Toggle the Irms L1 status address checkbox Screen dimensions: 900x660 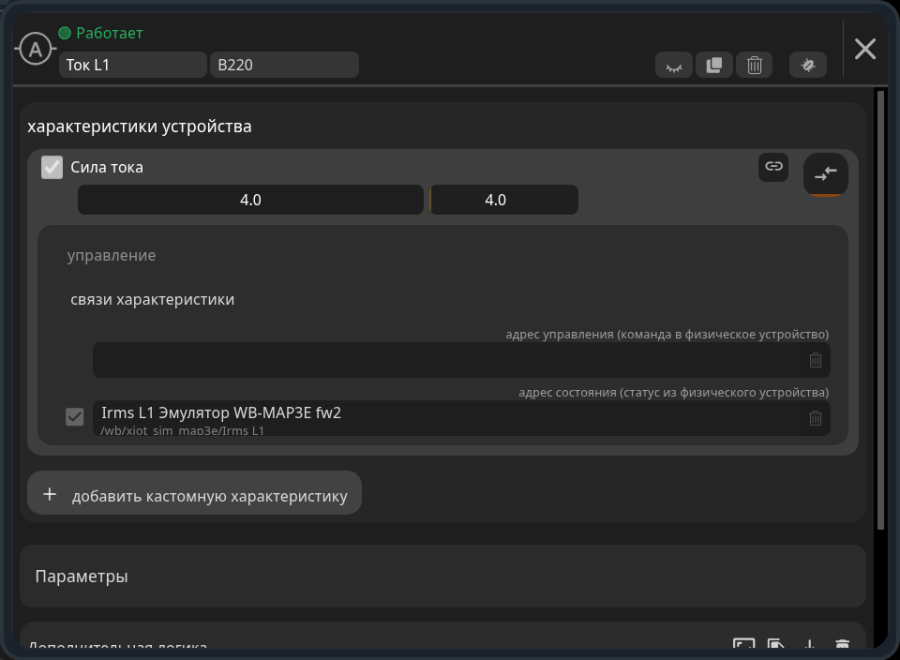[75, 417]
